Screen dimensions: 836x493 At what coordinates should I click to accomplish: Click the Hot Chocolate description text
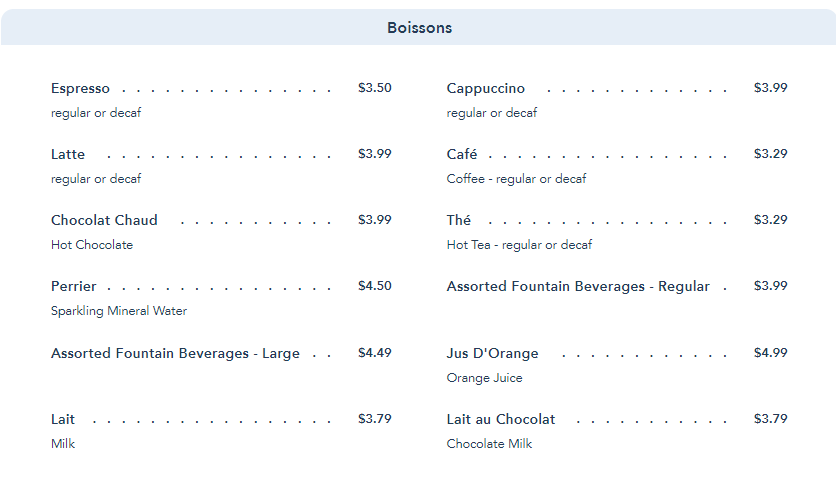(92, 245)
